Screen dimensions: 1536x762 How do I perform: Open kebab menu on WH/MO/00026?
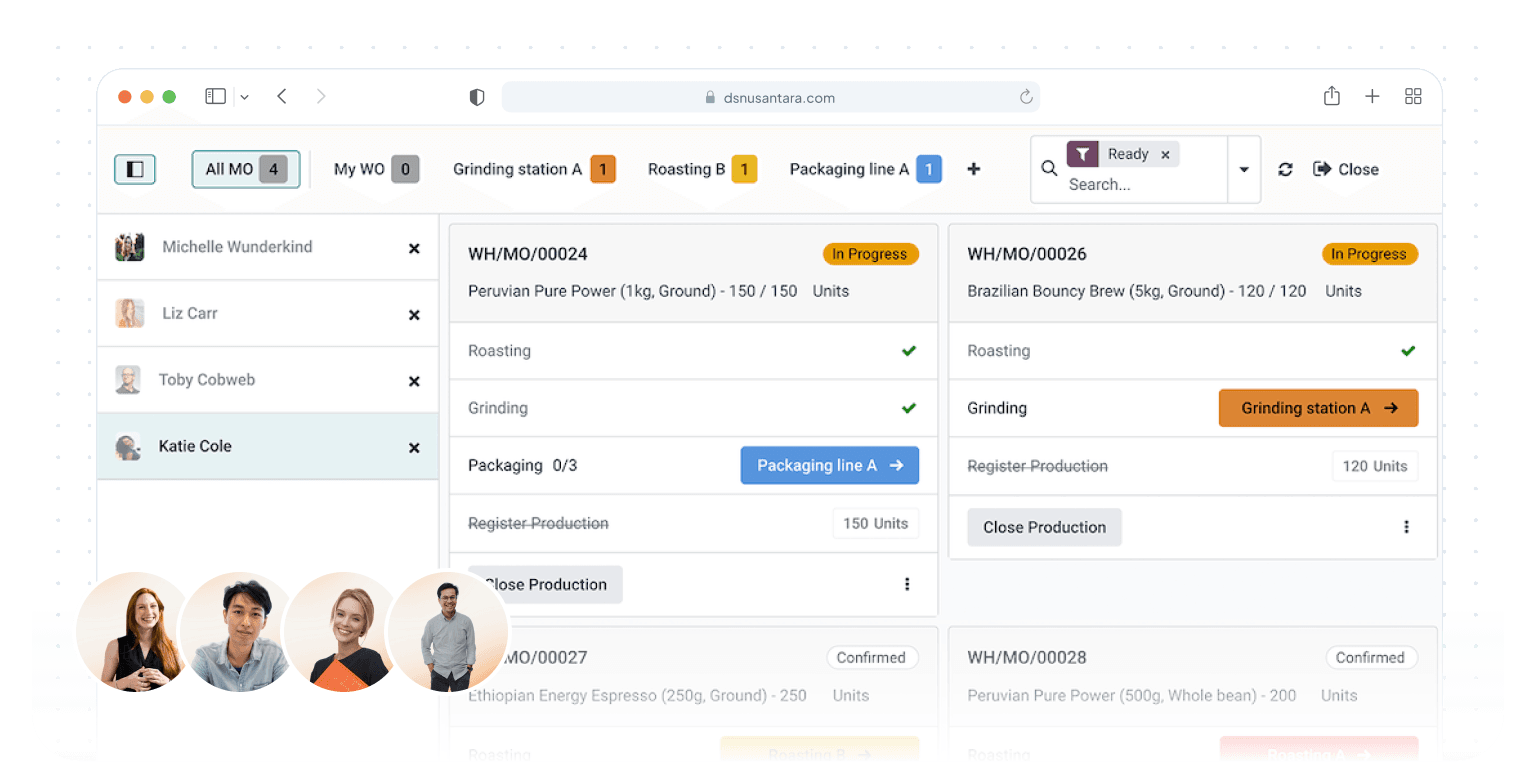[1406, 527]
